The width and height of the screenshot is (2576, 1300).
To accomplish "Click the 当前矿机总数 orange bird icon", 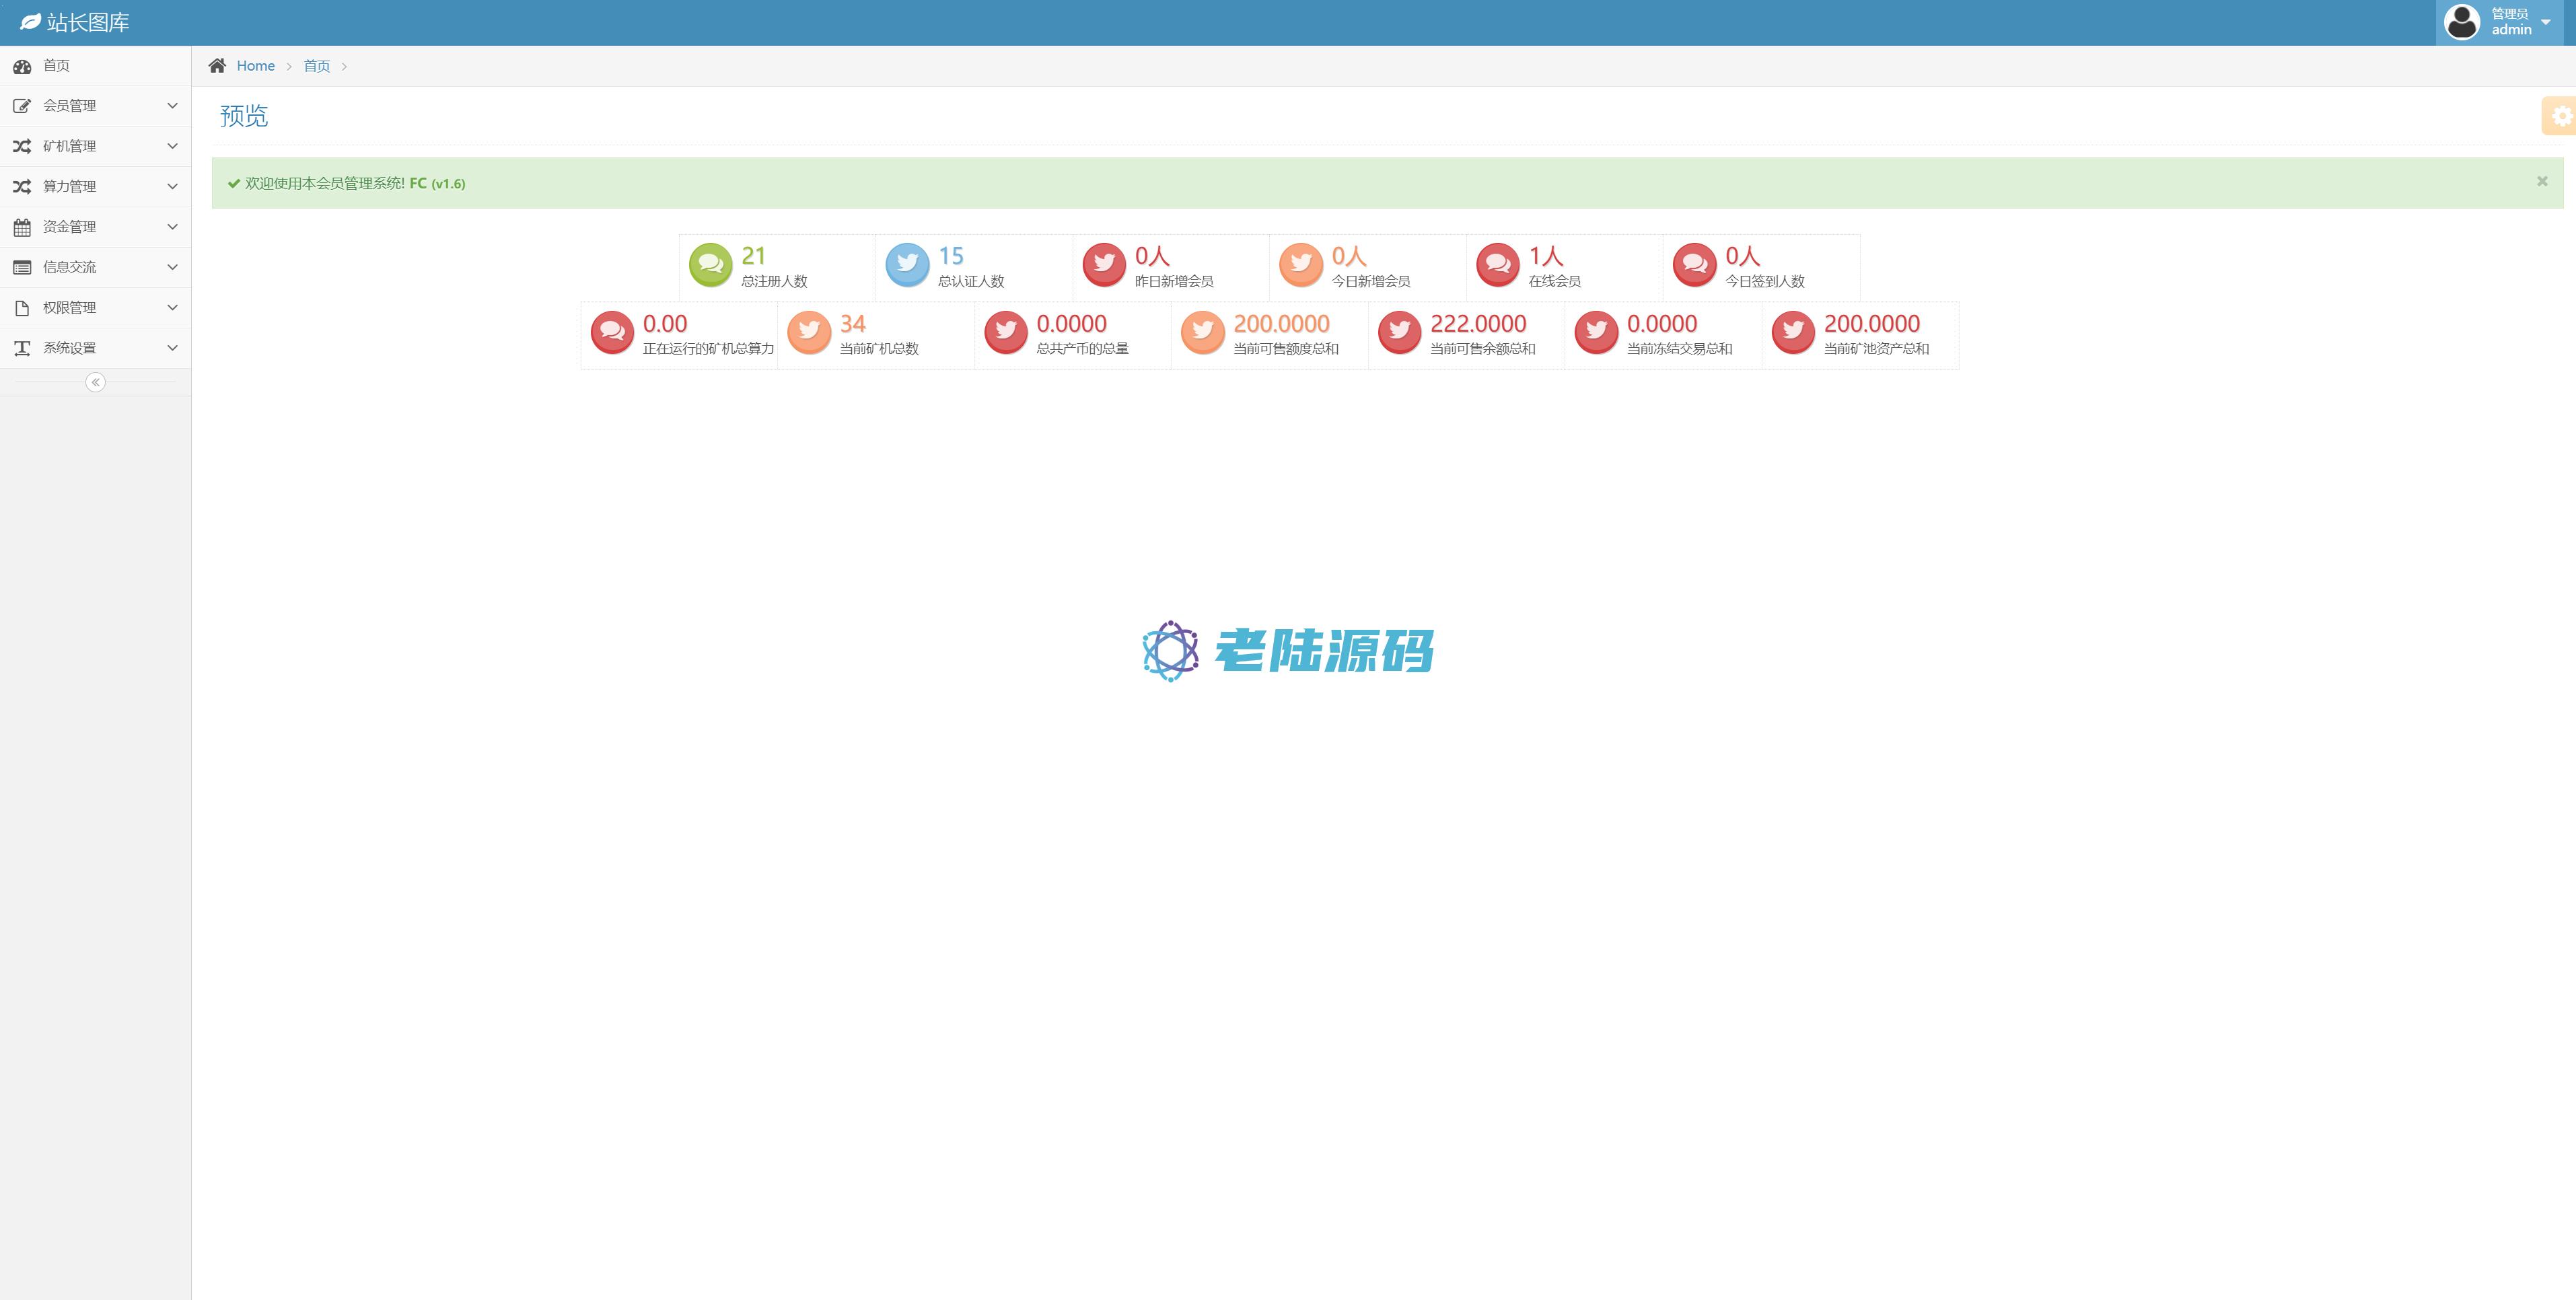I will 809,333.
